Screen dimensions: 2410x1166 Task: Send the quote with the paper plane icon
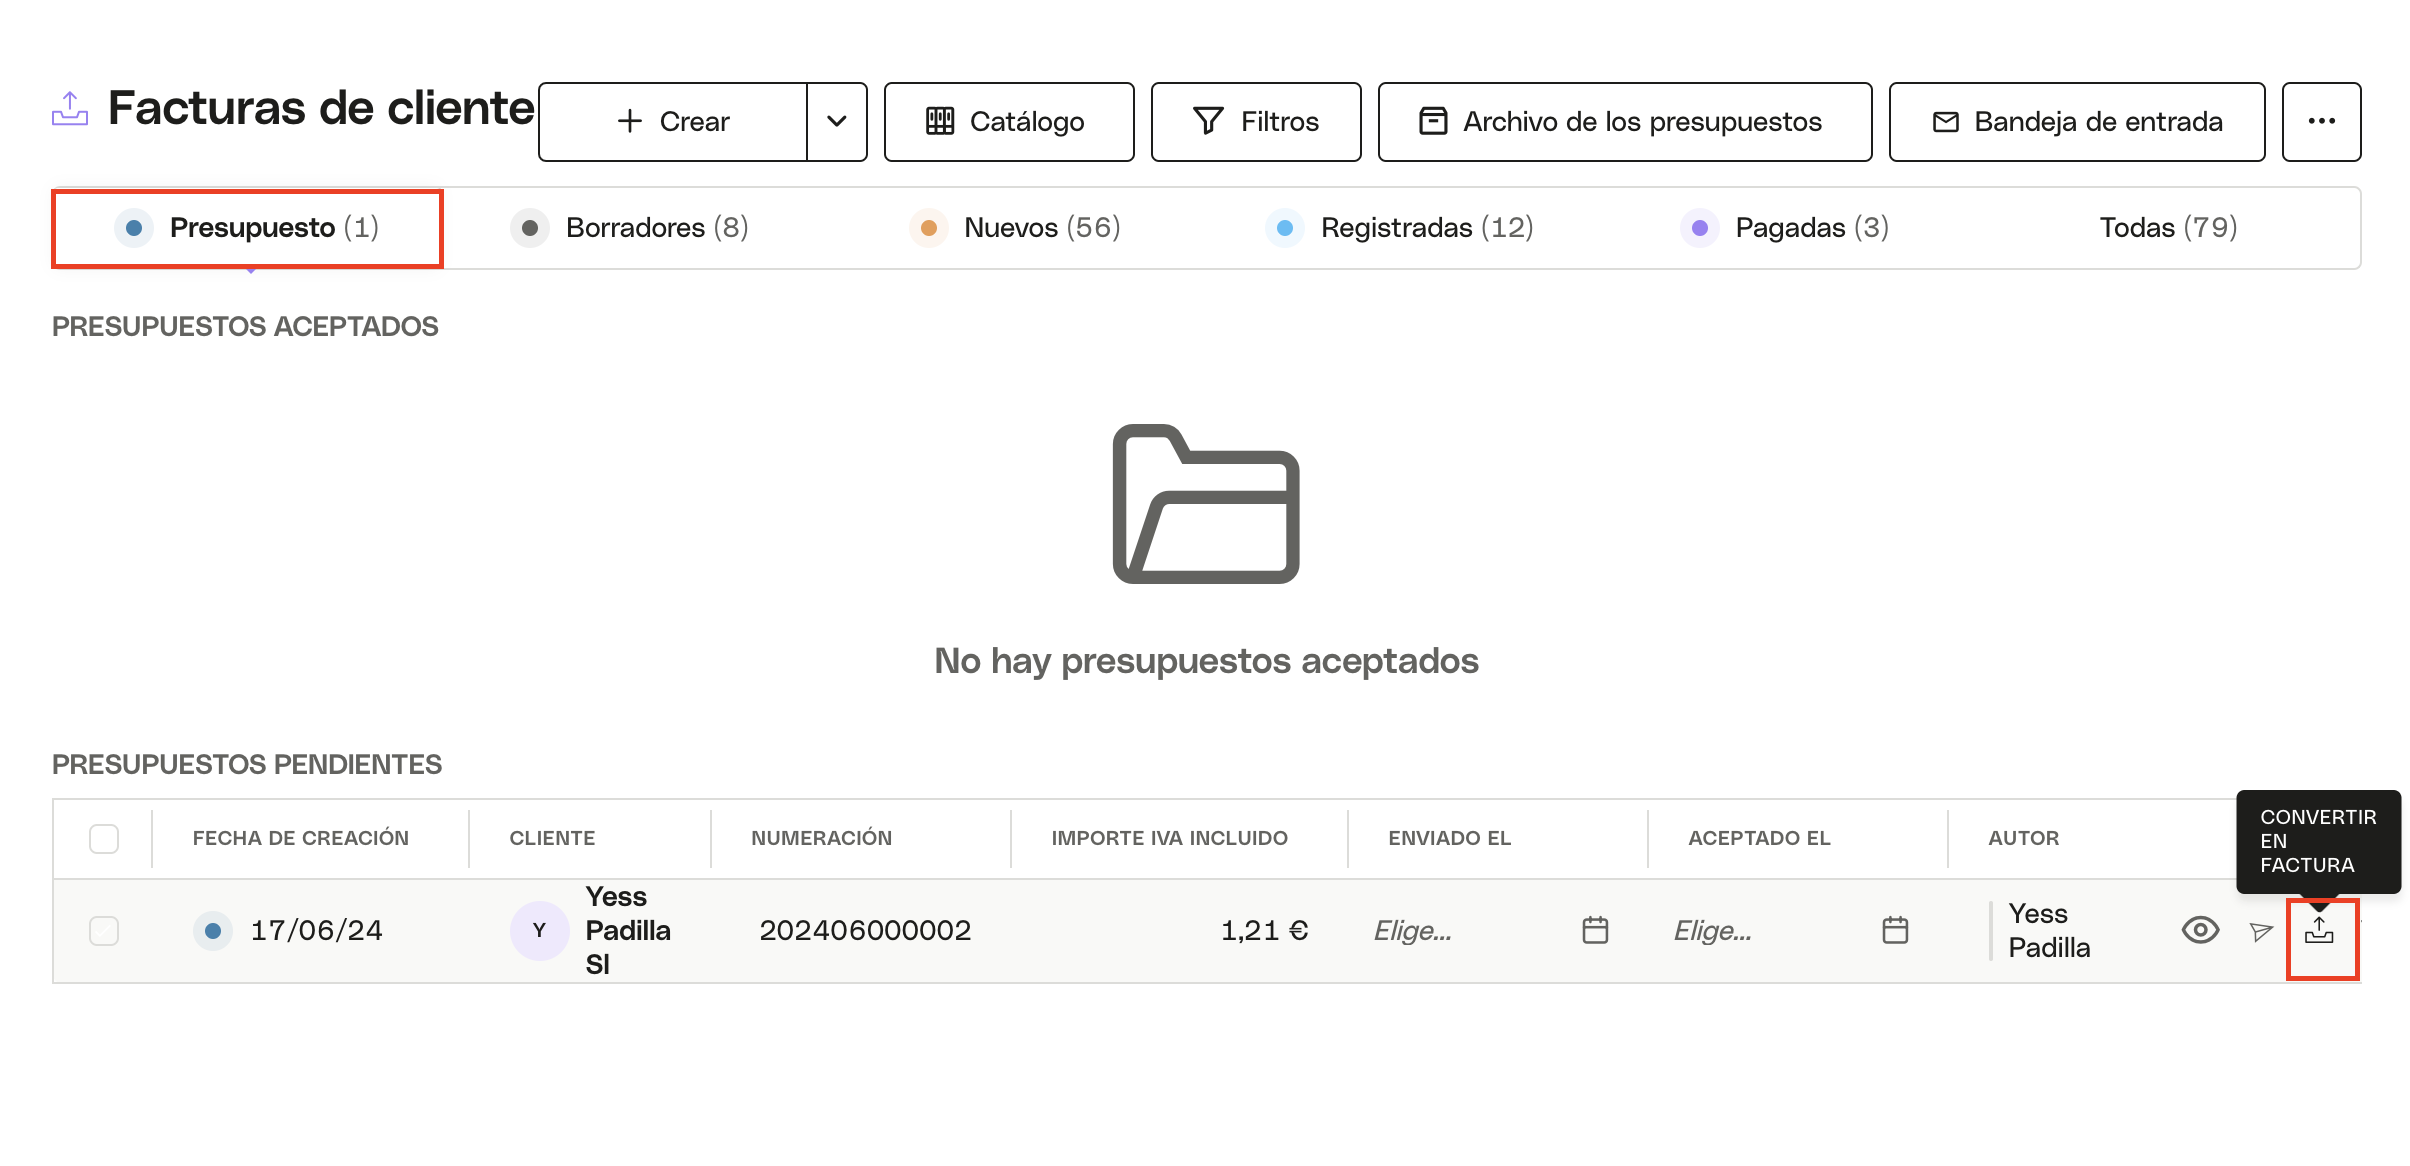point(2261,932)
